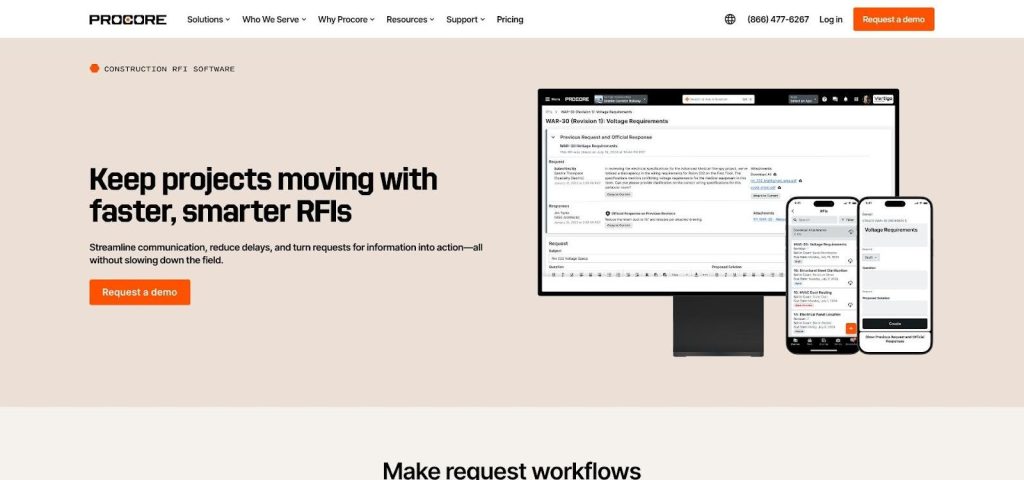
Task: Expand the Solutions dropdown menu
Action: point(208,19)
